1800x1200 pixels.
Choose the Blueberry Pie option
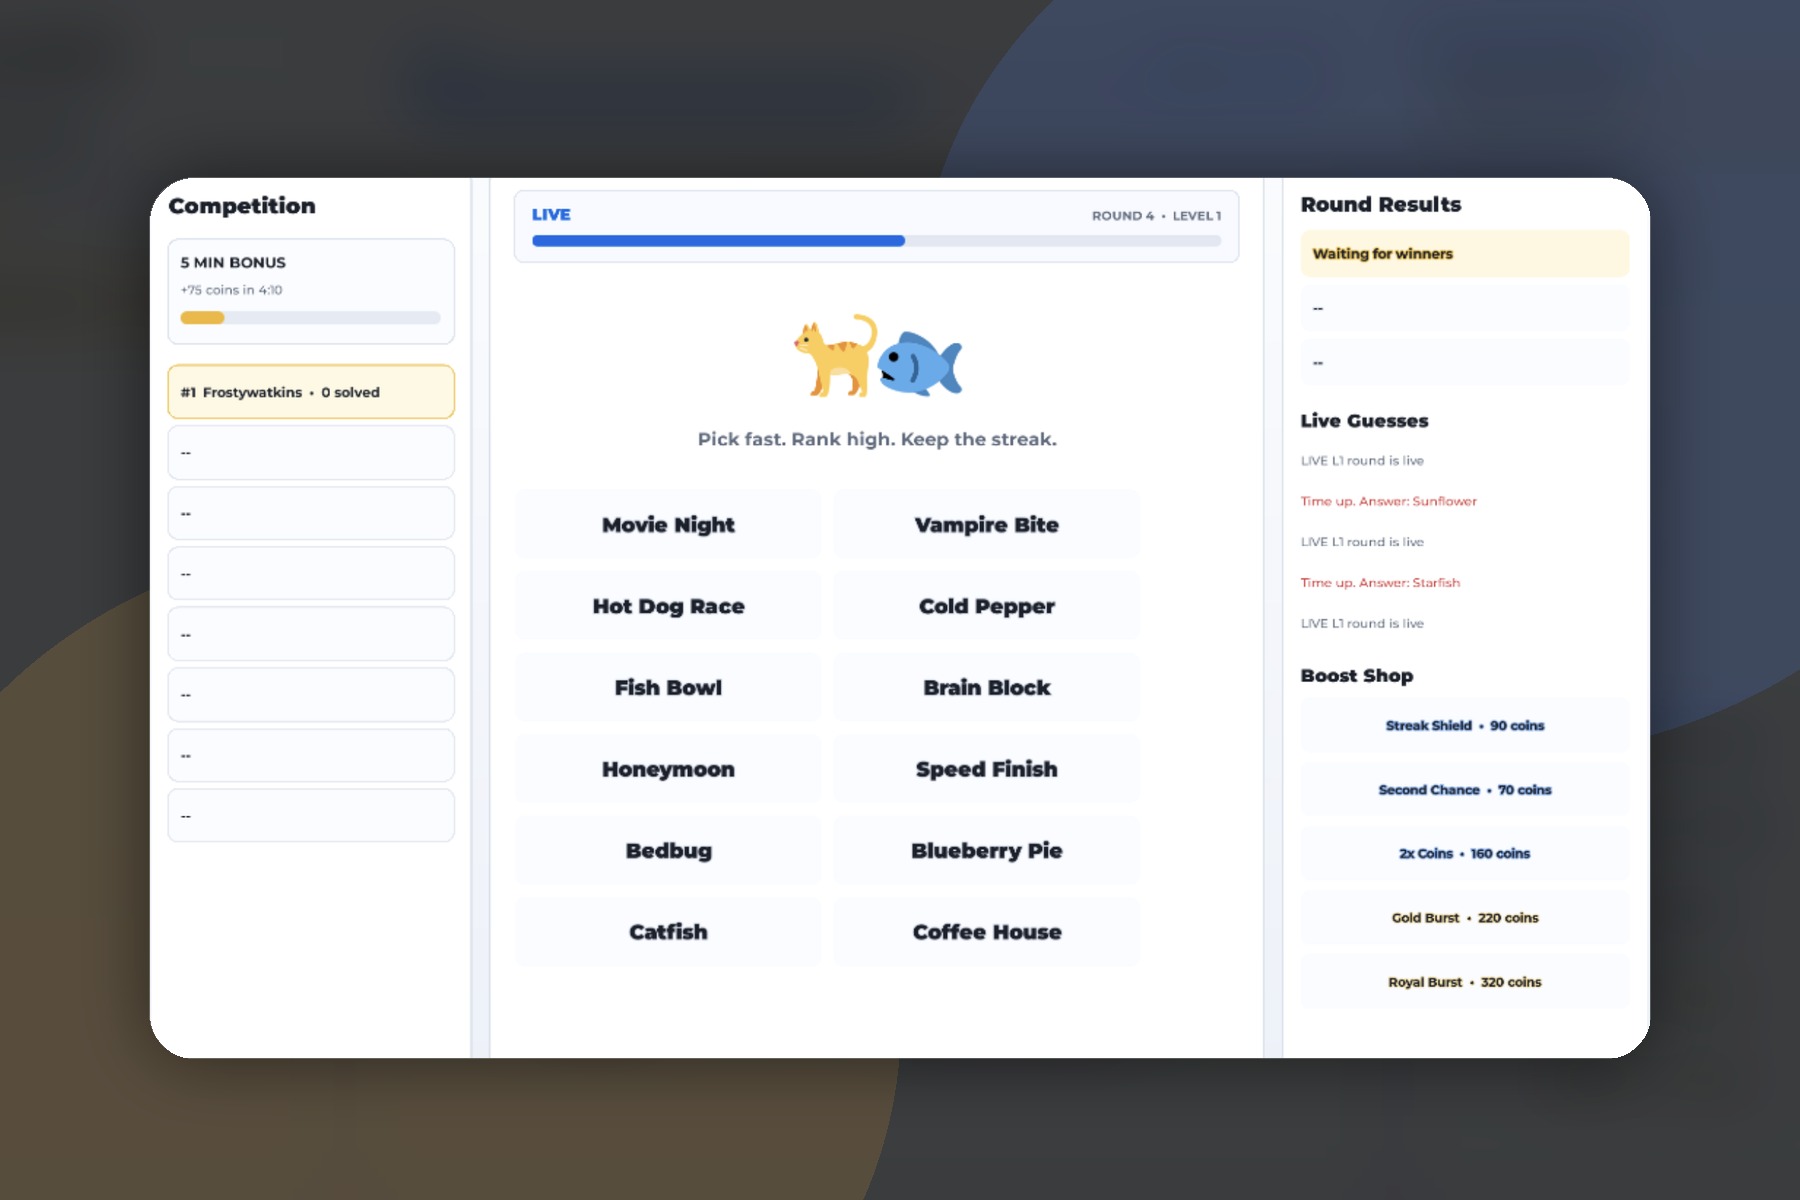[987, 851]
